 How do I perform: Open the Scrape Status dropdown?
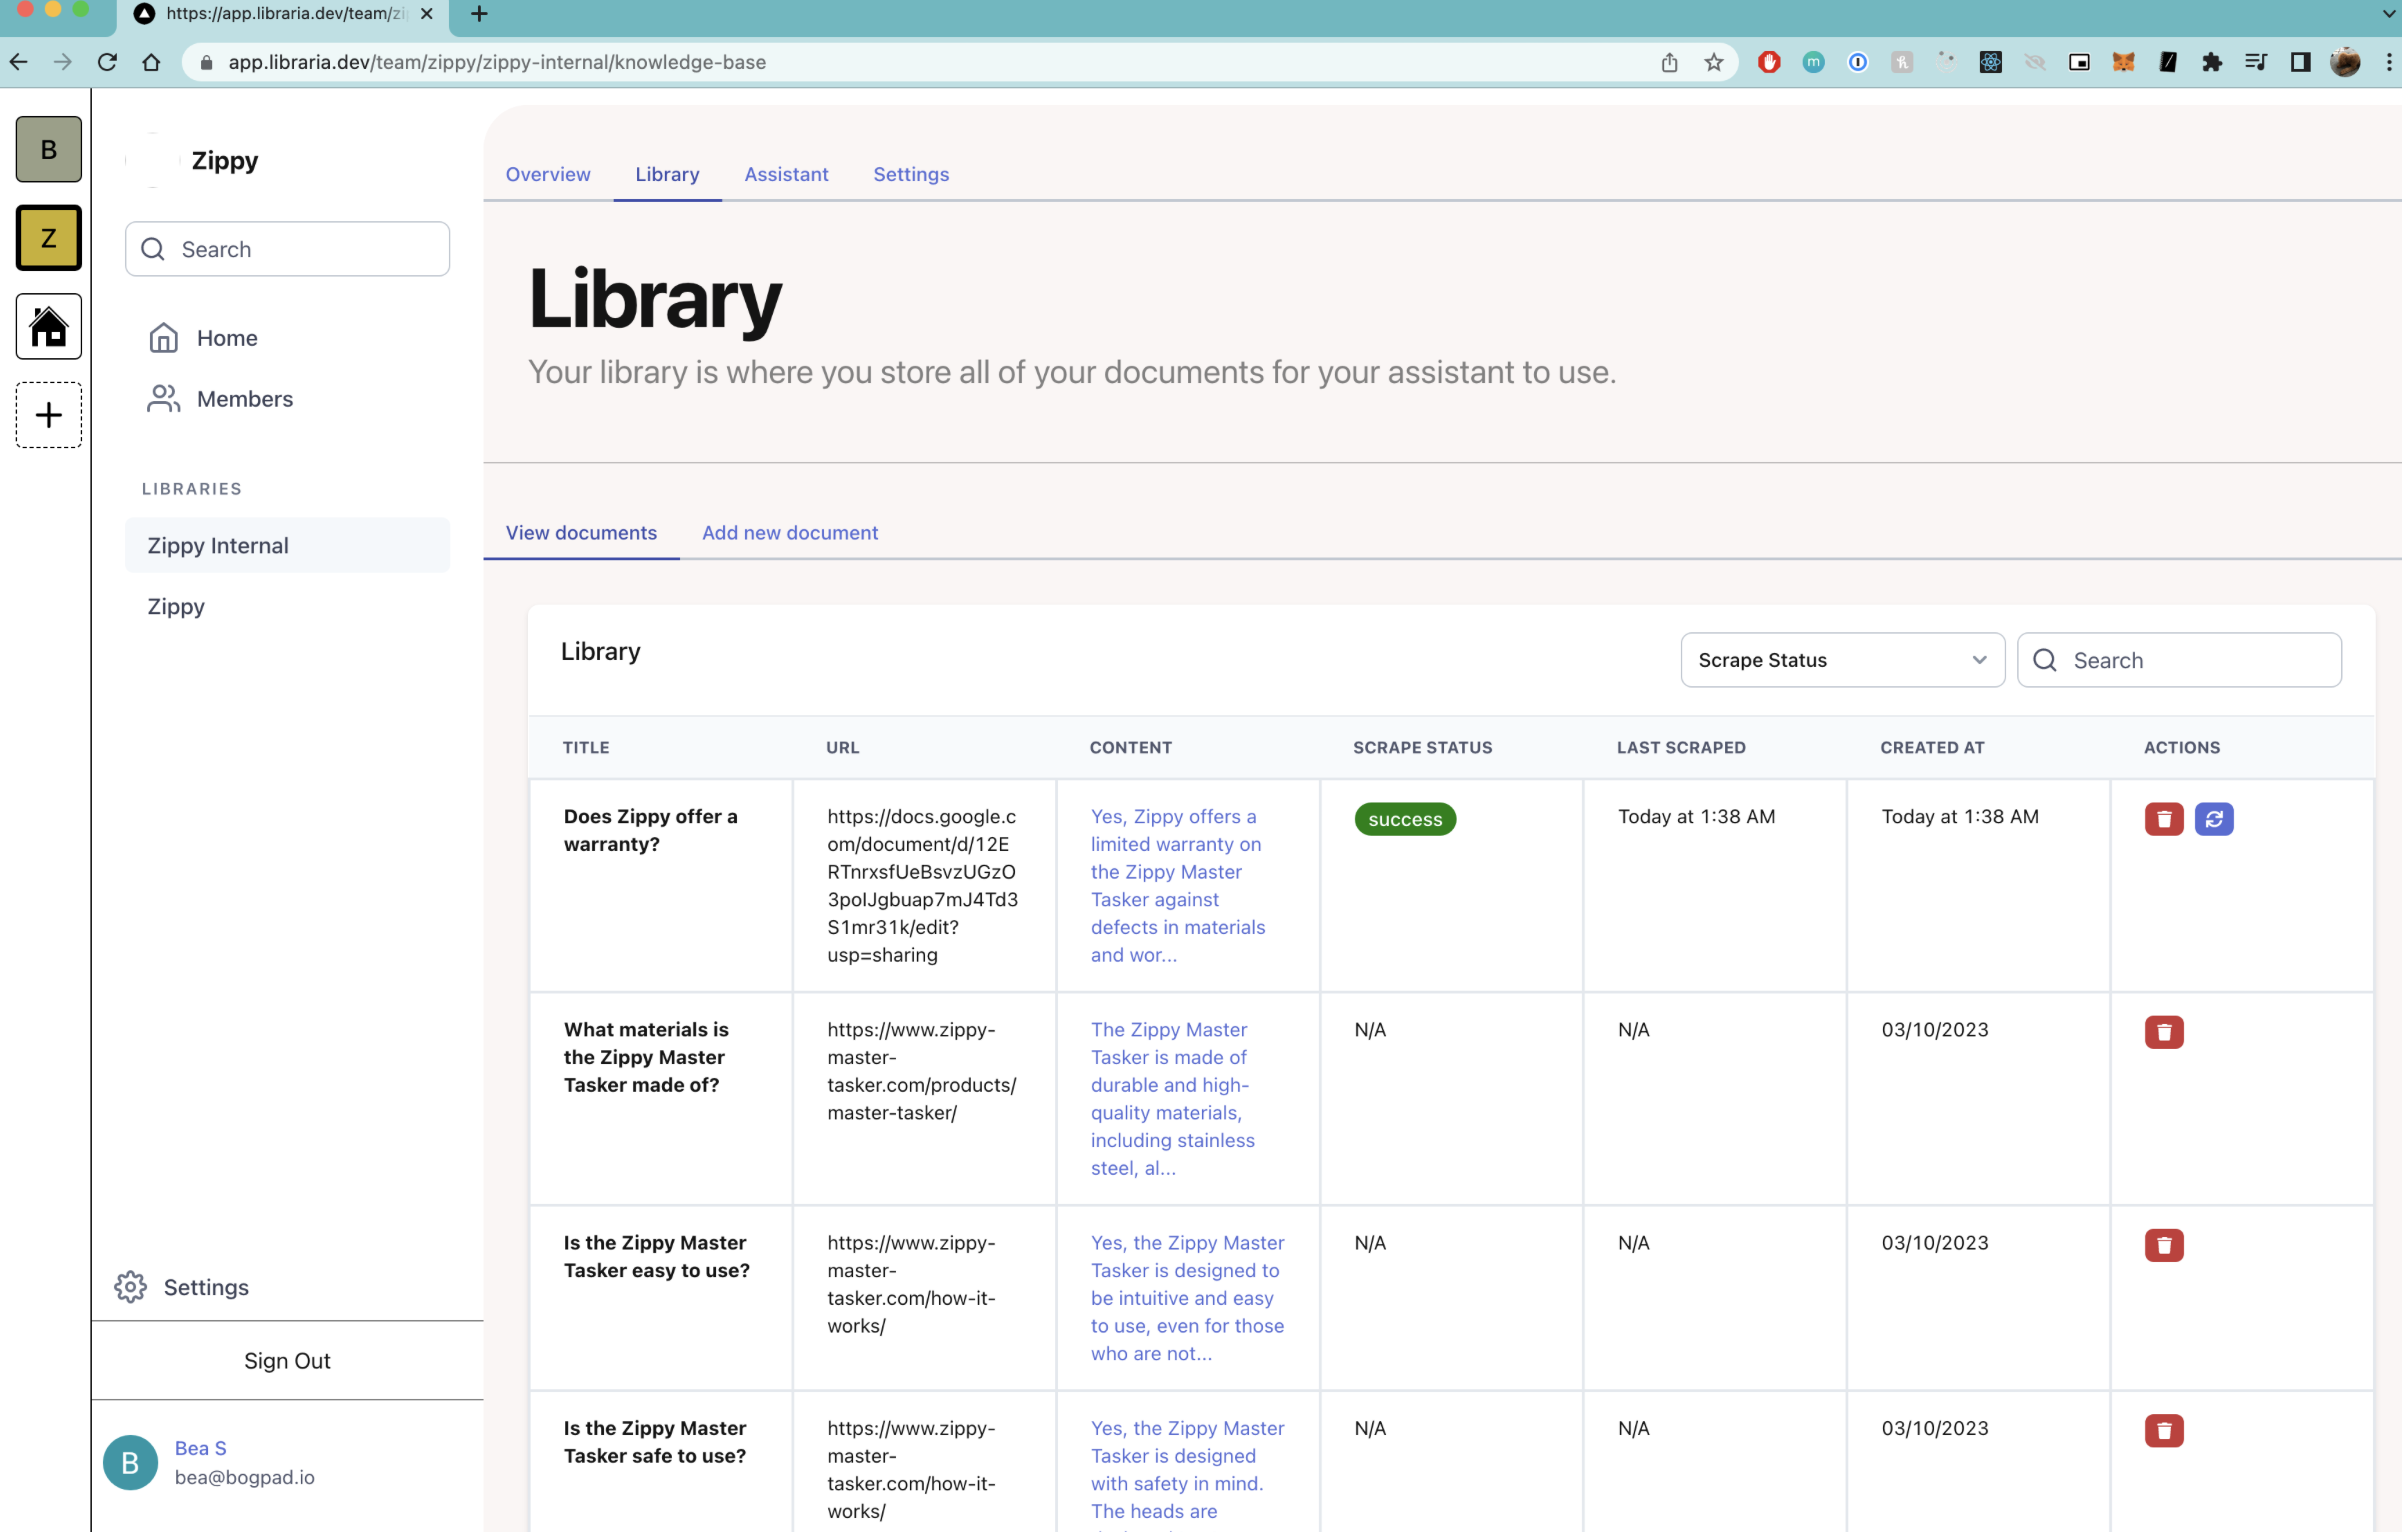1842,660
